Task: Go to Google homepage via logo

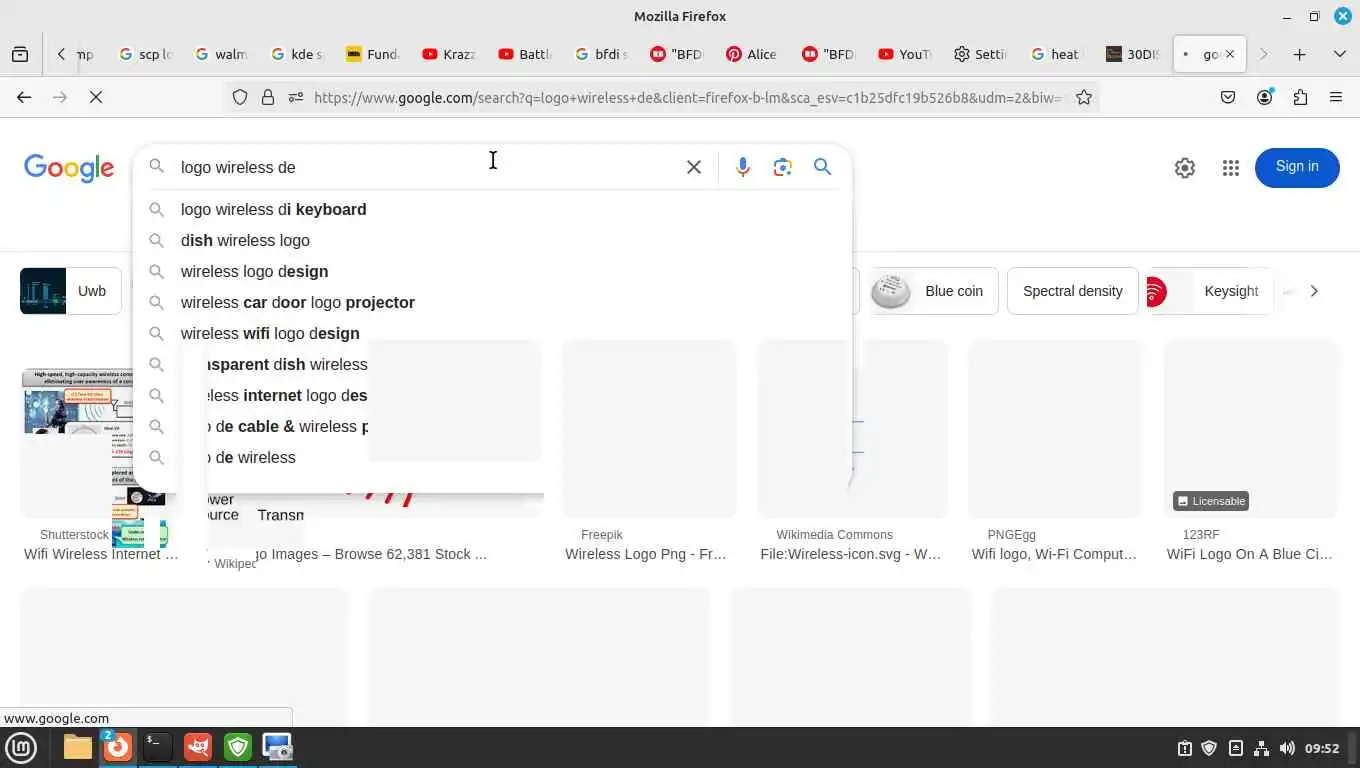Action: pos(69,168)
